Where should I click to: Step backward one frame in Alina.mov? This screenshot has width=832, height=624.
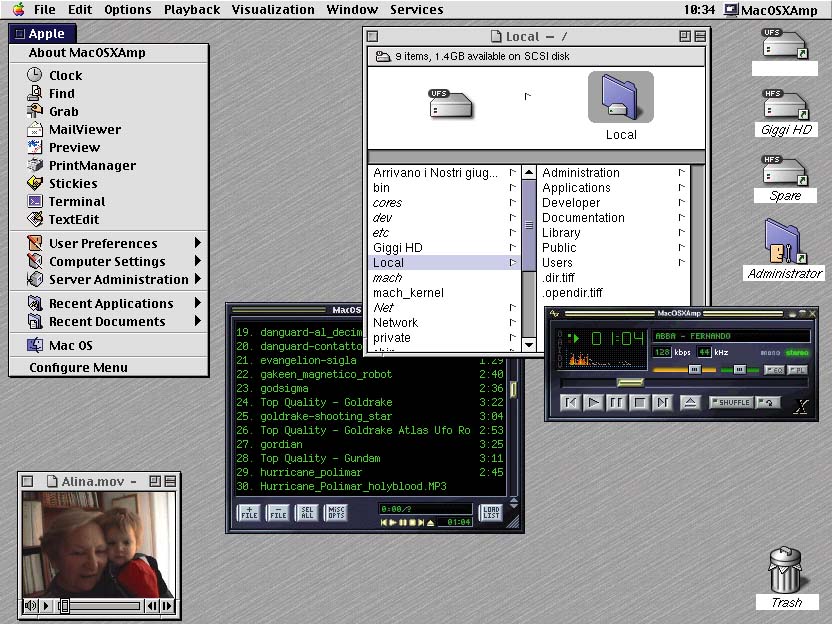tap(152, 605)
